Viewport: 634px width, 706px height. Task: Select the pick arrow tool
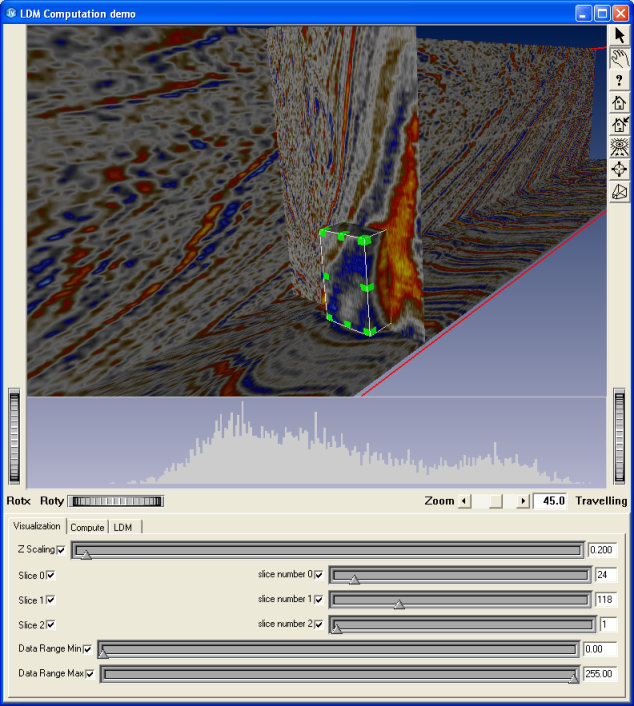tap(620, 35)
